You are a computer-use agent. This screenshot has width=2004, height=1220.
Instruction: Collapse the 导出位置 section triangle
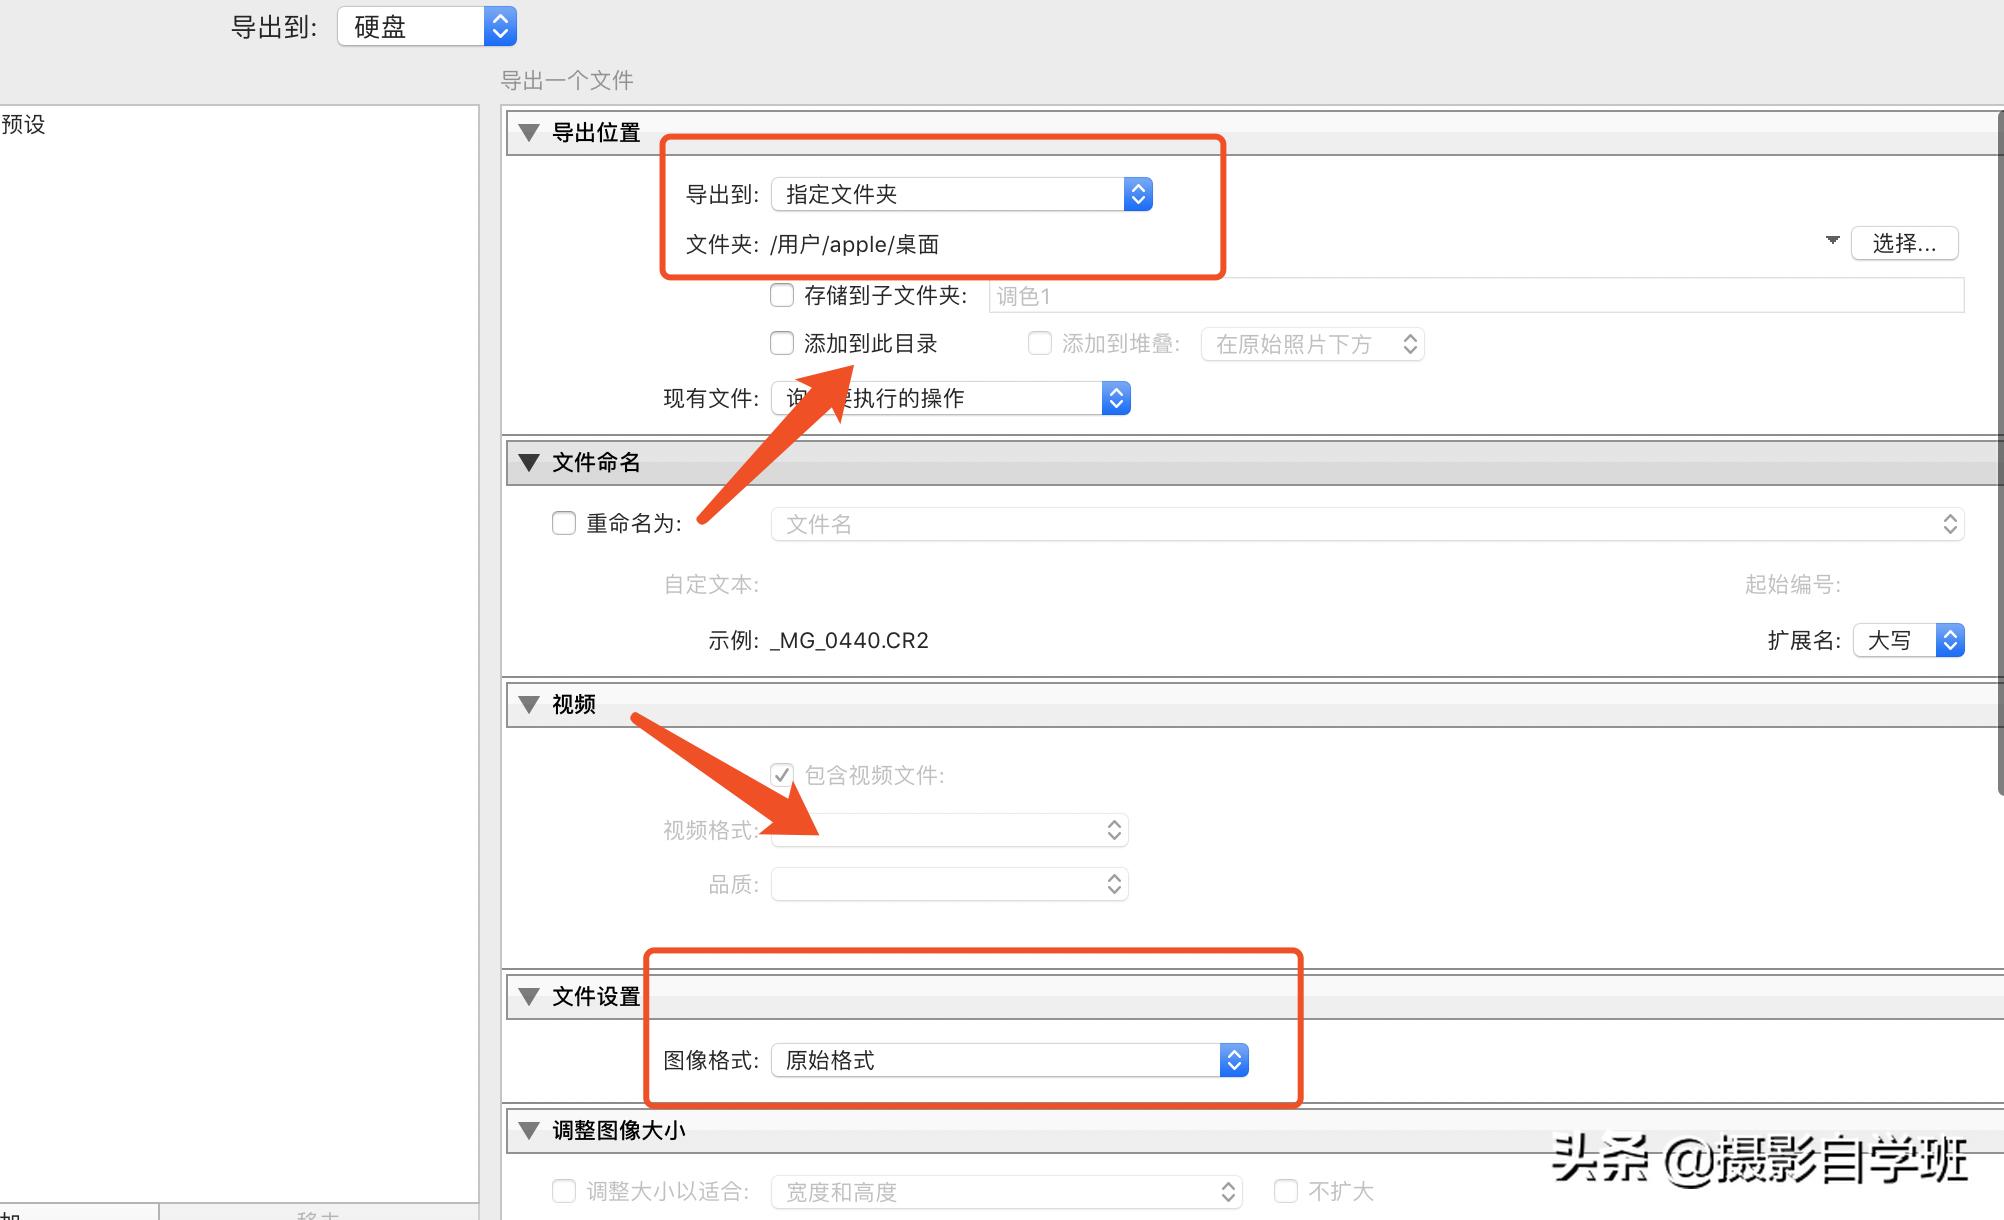click(x=529, y=132)
